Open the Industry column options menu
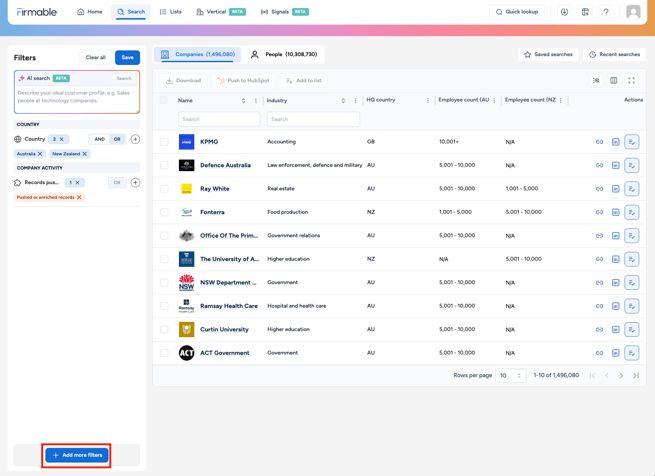The image size is (655, 476). tap(355, 101)
